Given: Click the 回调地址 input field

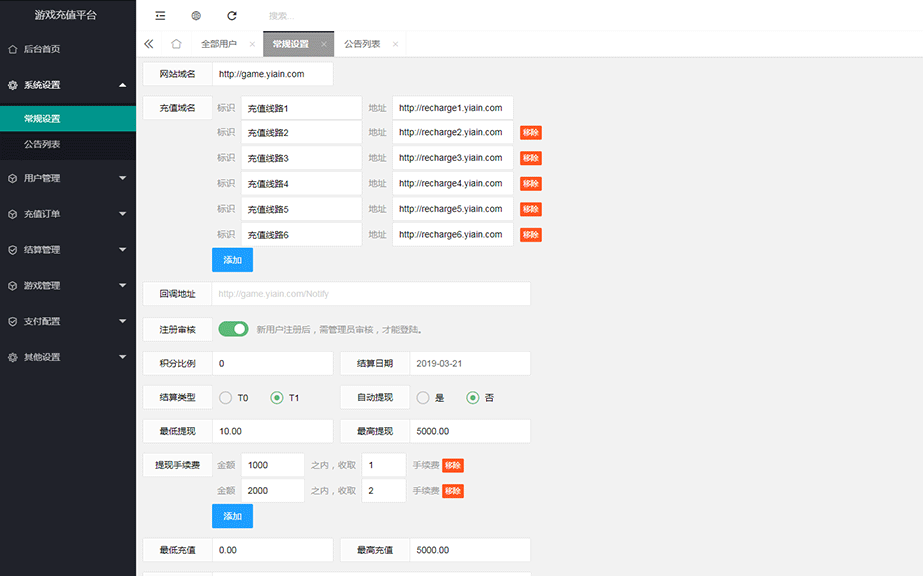Looking at the screenshot, I should [370, 294].
